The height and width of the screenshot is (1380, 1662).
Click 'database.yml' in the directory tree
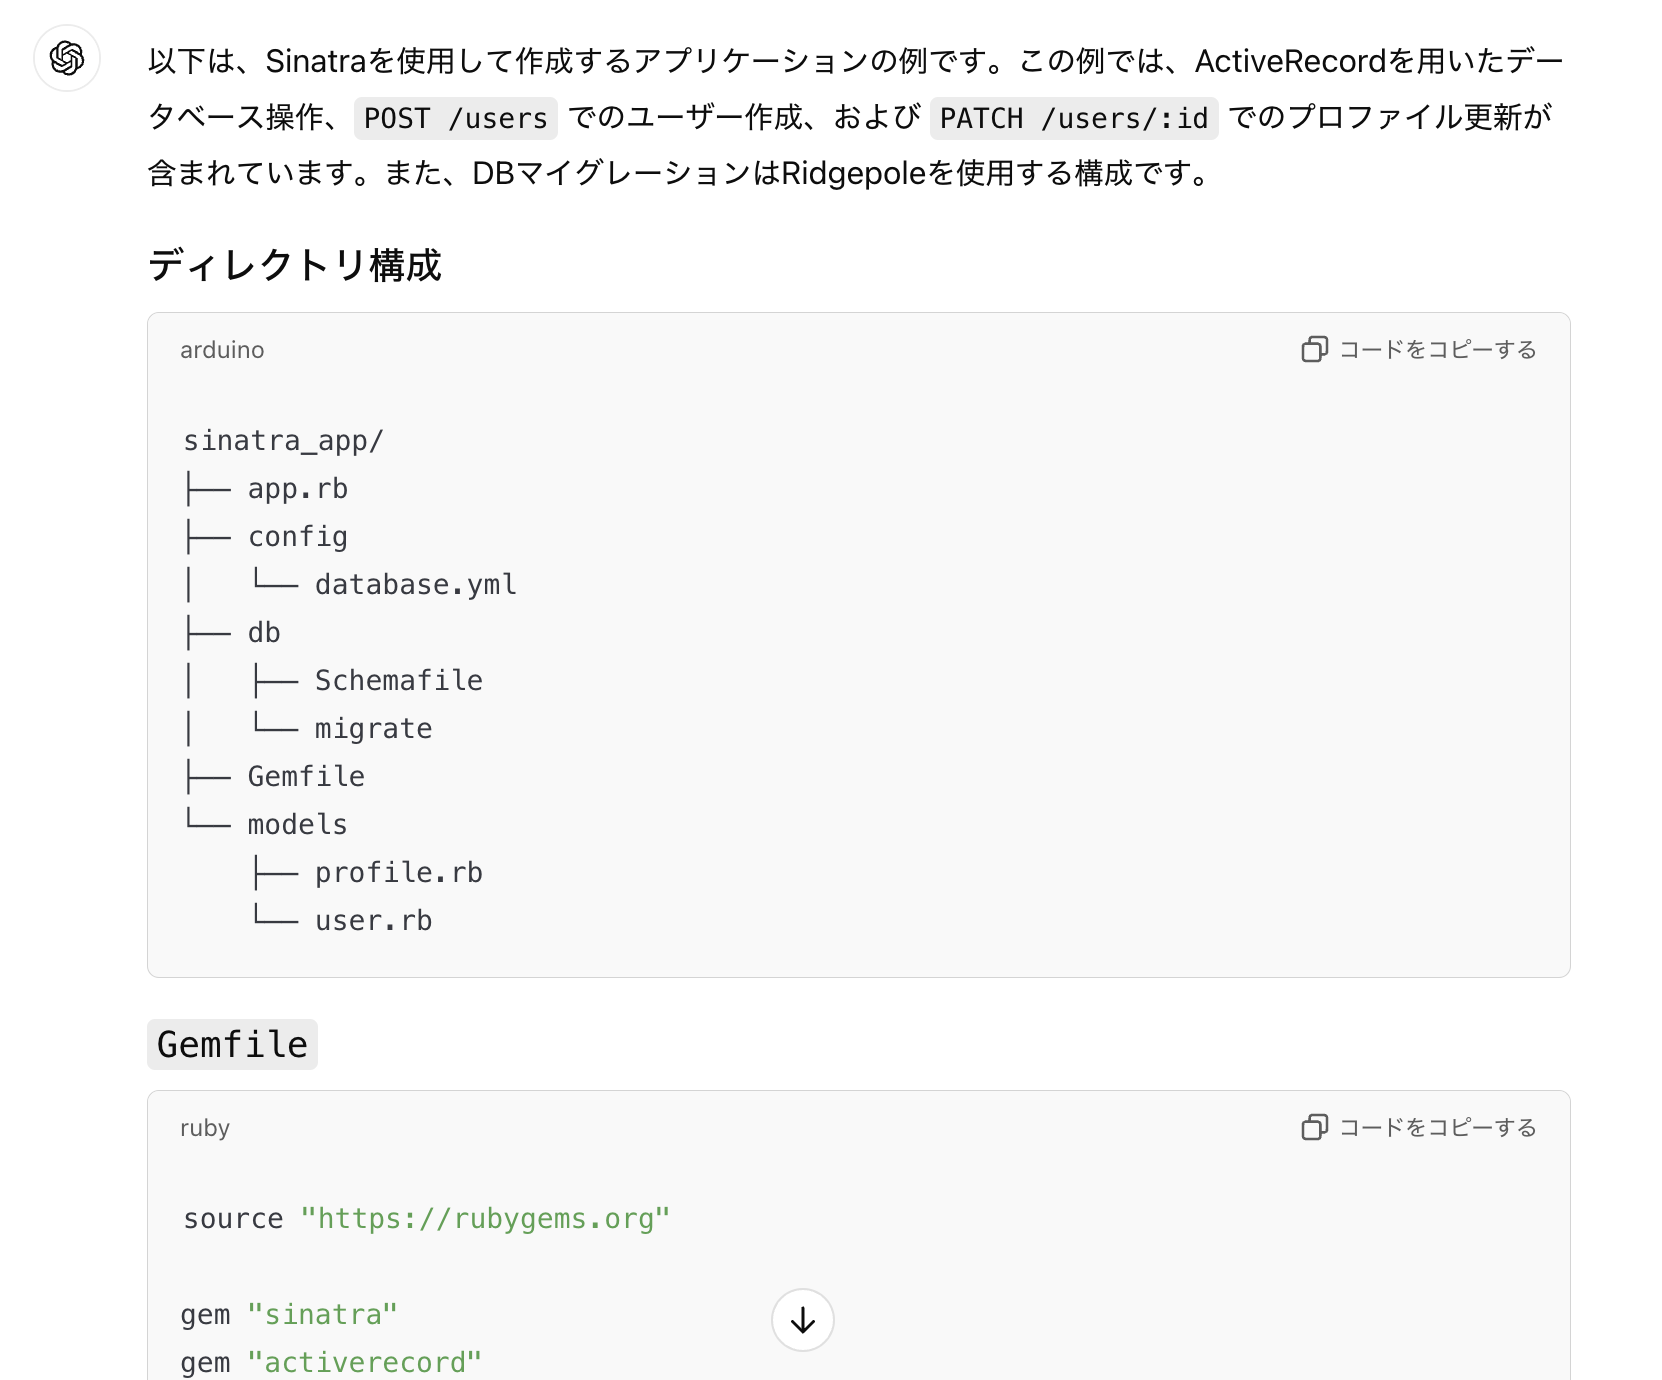415,585
